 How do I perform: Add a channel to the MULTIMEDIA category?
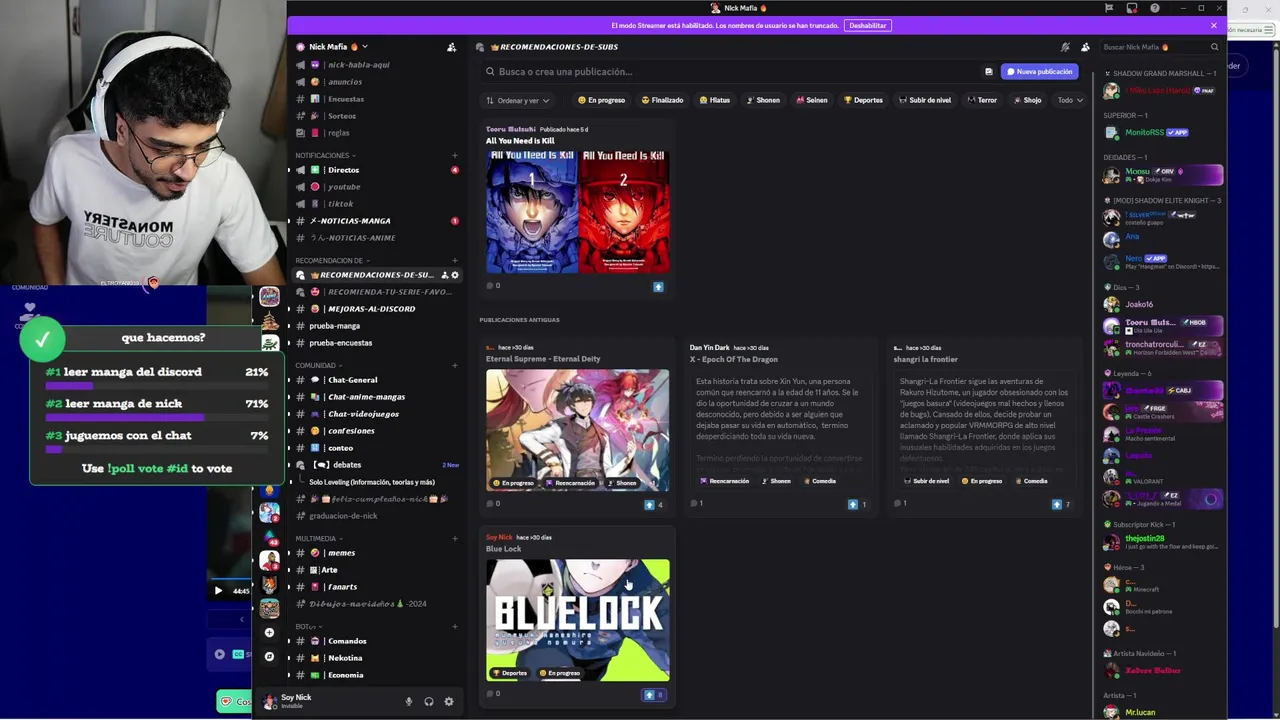(455, 539)
